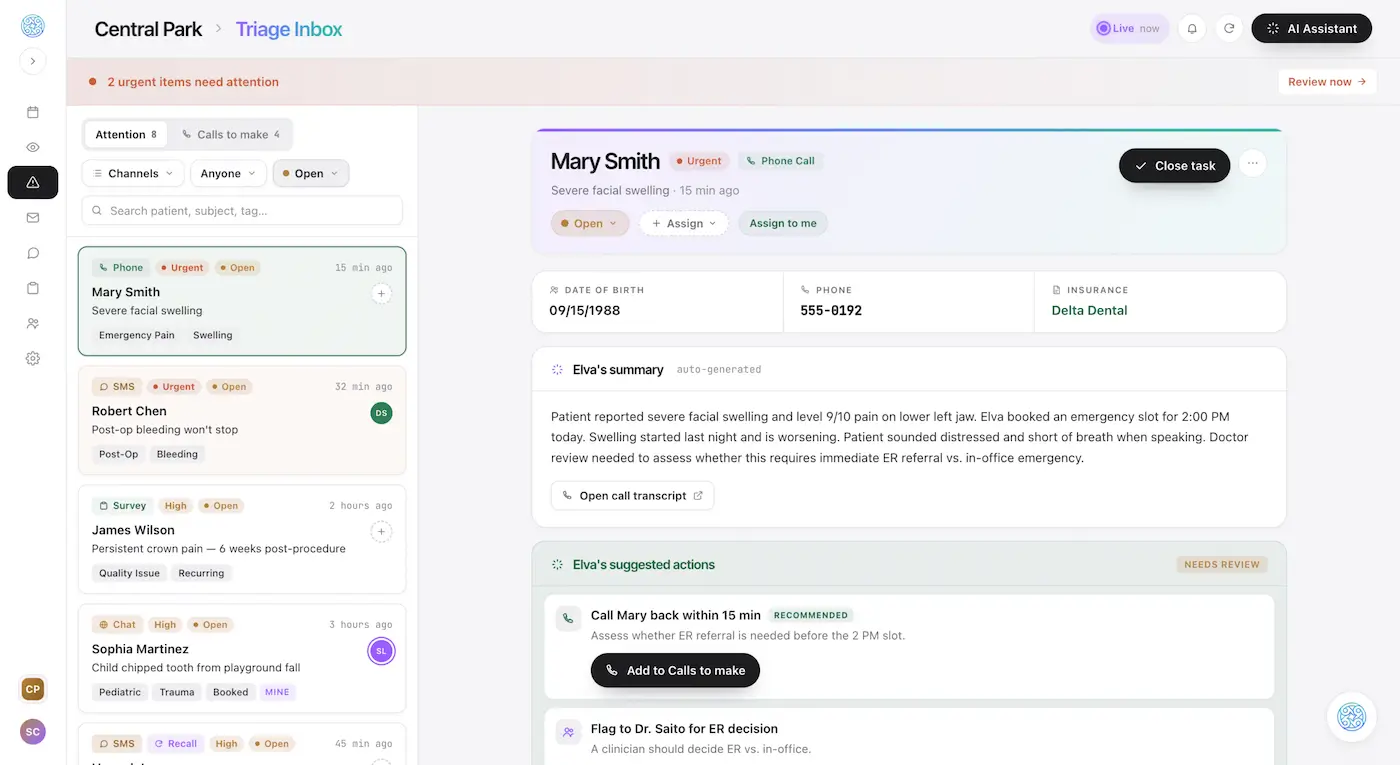Select the Robert Chen inbox card

[242, 420]
